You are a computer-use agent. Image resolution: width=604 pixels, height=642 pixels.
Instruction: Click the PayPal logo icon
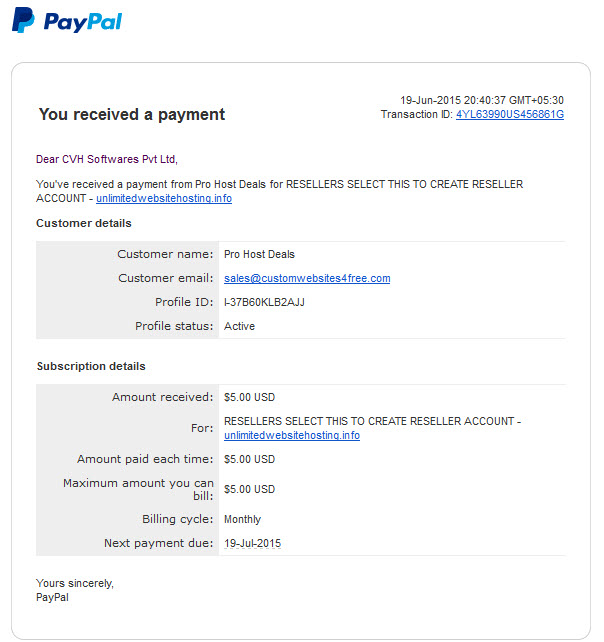tap(23, 20)
